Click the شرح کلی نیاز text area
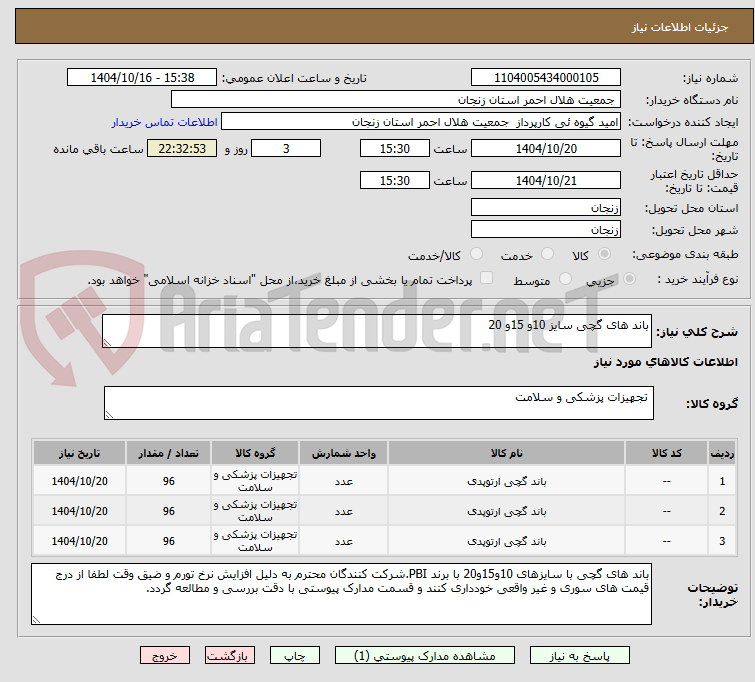The width and height of the screenshot is (755, 682). coord(377,331)
